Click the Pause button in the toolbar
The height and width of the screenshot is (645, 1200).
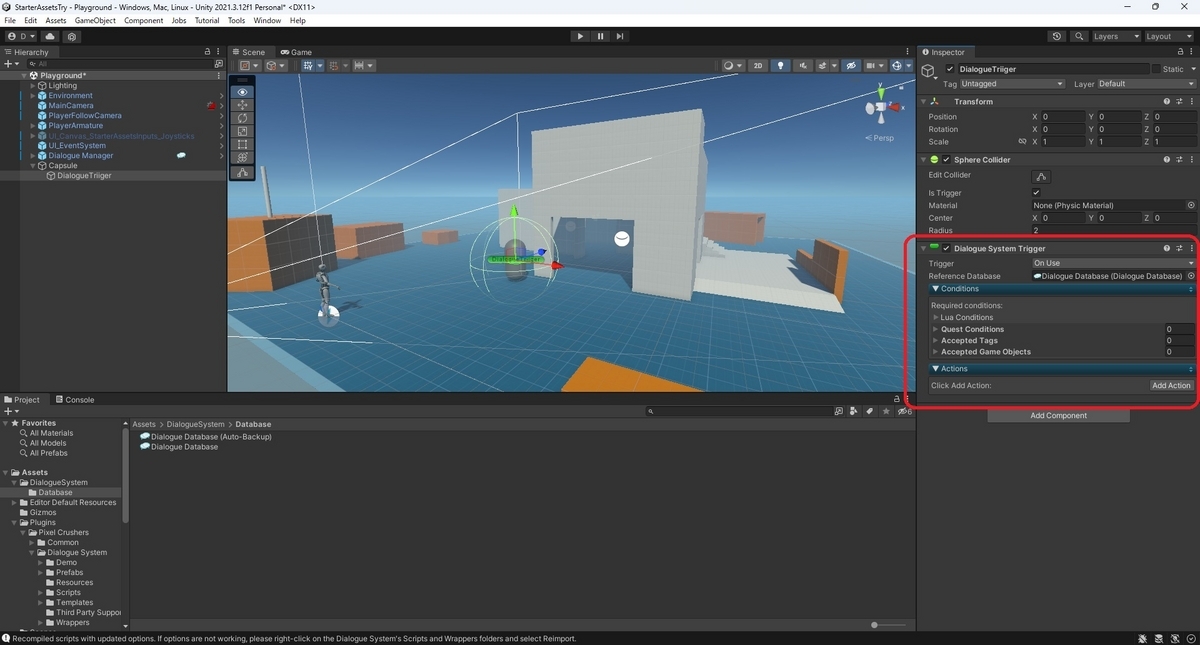(x=600, y=36)
